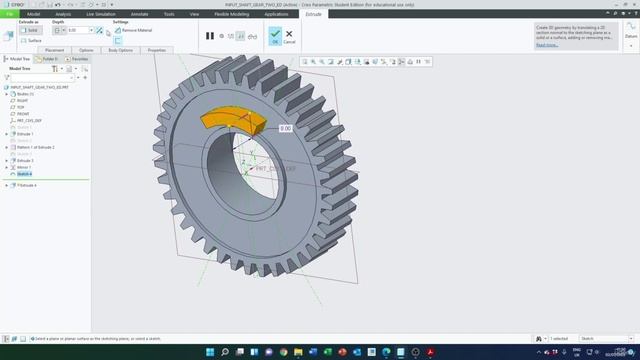Click the Read more link

(x=547, y=45)
